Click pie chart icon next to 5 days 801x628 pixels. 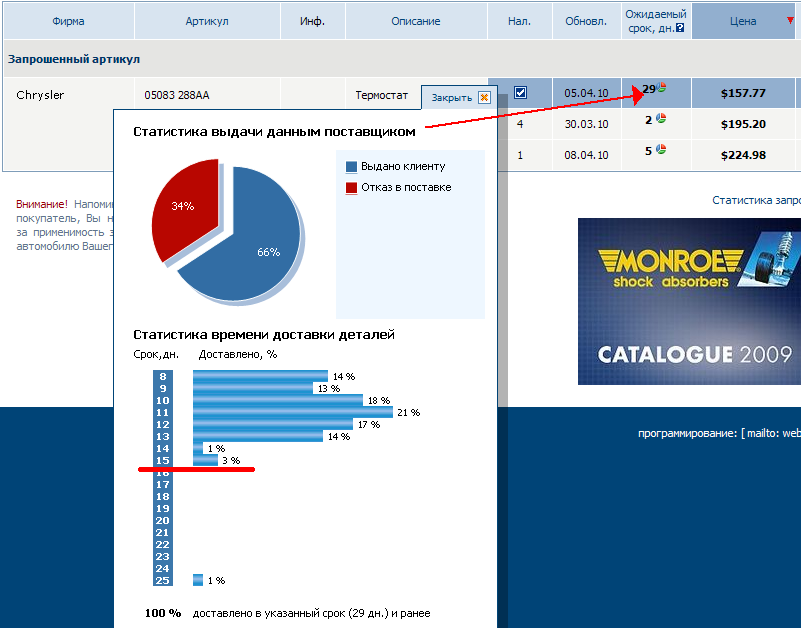[x=661, y=150]
